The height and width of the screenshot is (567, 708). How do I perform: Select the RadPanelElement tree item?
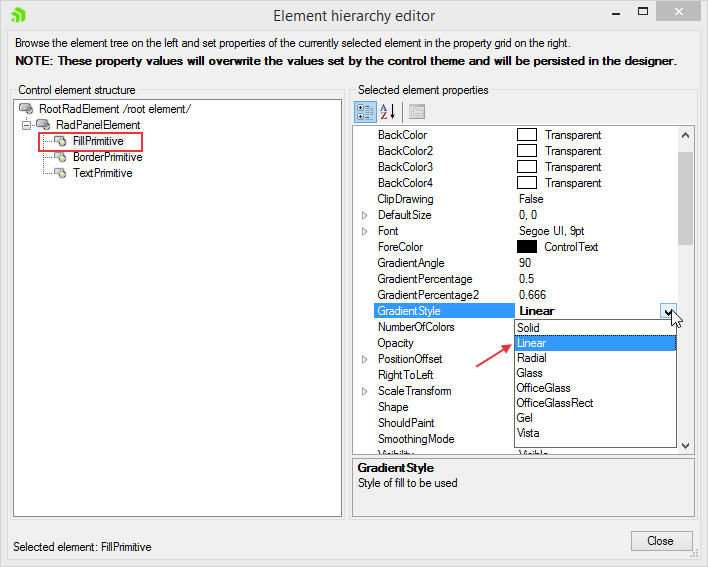coord(98,125)
